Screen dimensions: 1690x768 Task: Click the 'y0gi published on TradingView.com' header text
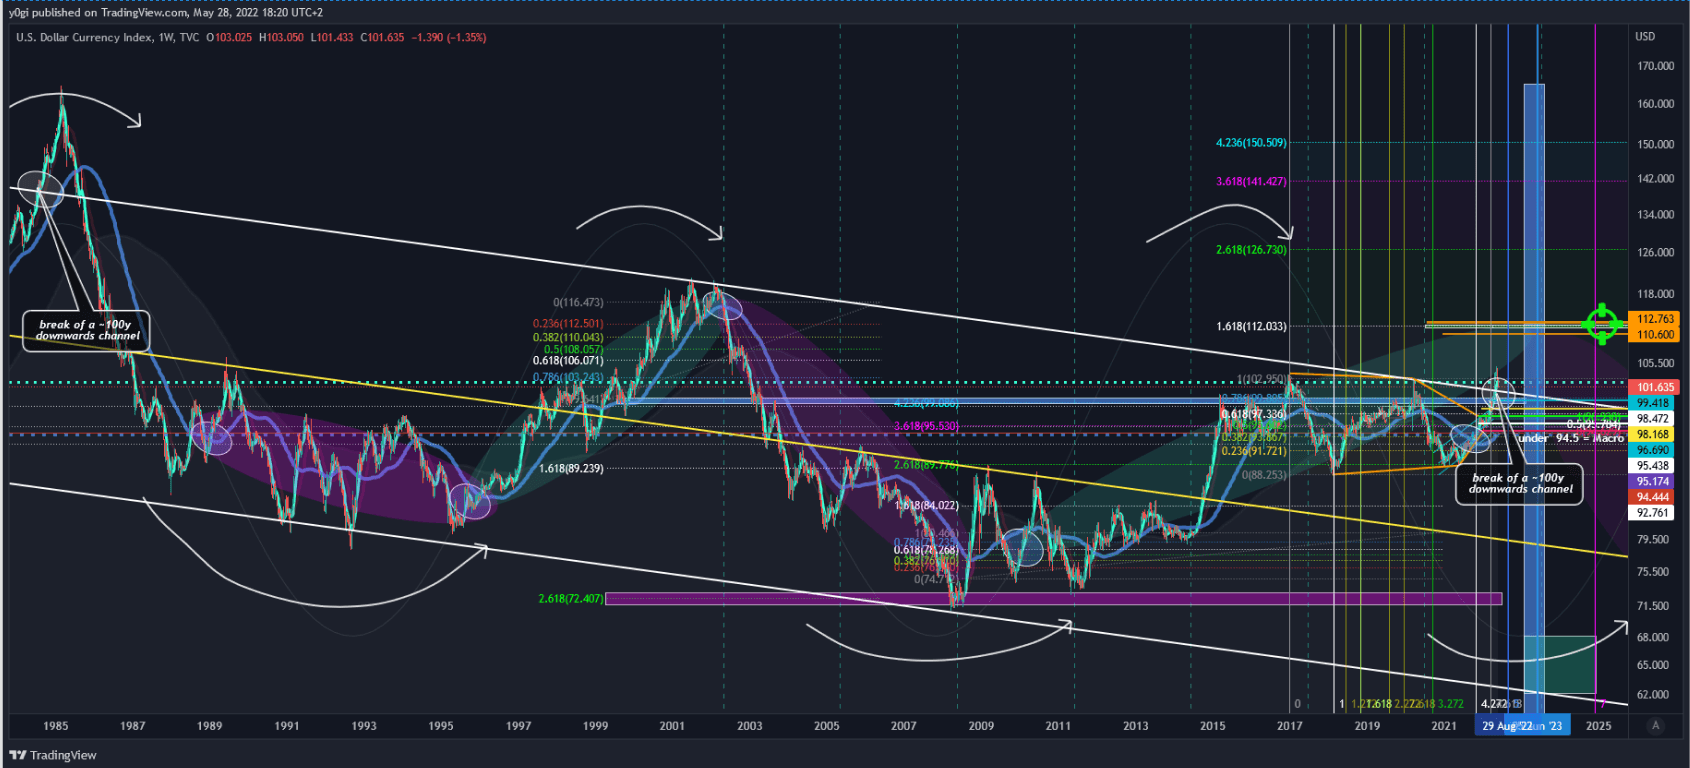(x=98, y=13)
